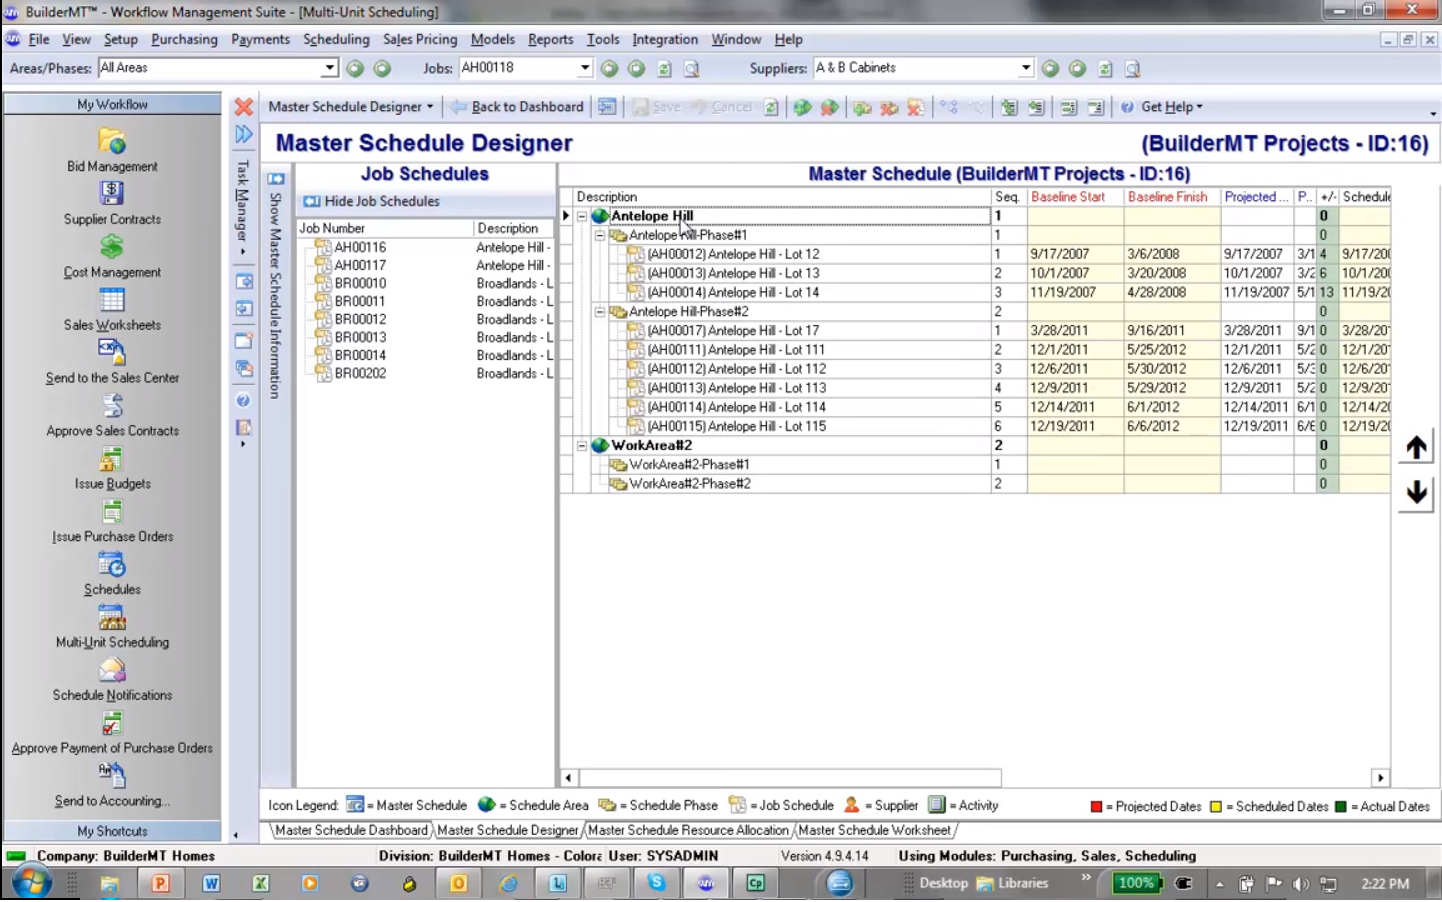Collapse the WorkArea#2 tree node
1442x902 pixels.
point(582,446)
